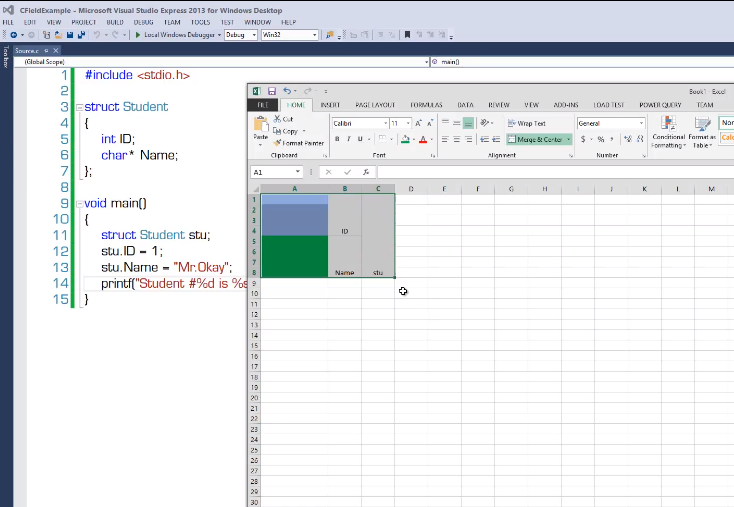734x507 pixels.
Task: Open Excel Name Box dropdown arrow
Action: point(298,172)
